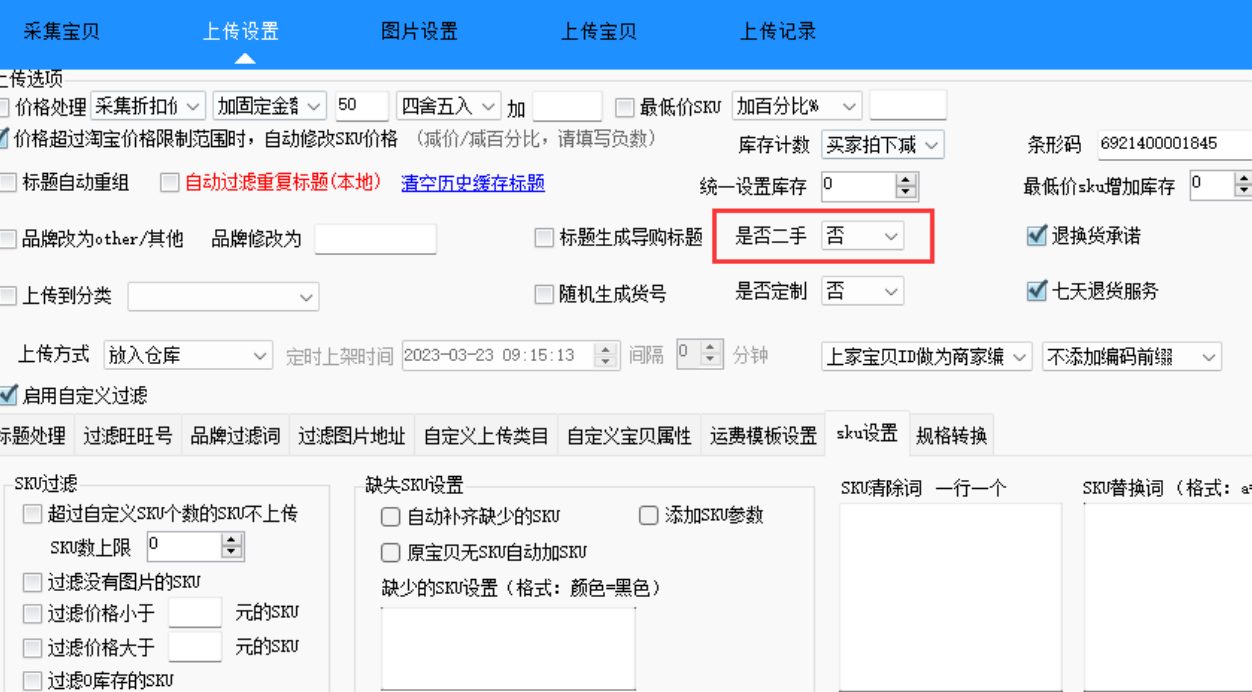
Task: Click the empty field after 加
Action: (567, 106)
